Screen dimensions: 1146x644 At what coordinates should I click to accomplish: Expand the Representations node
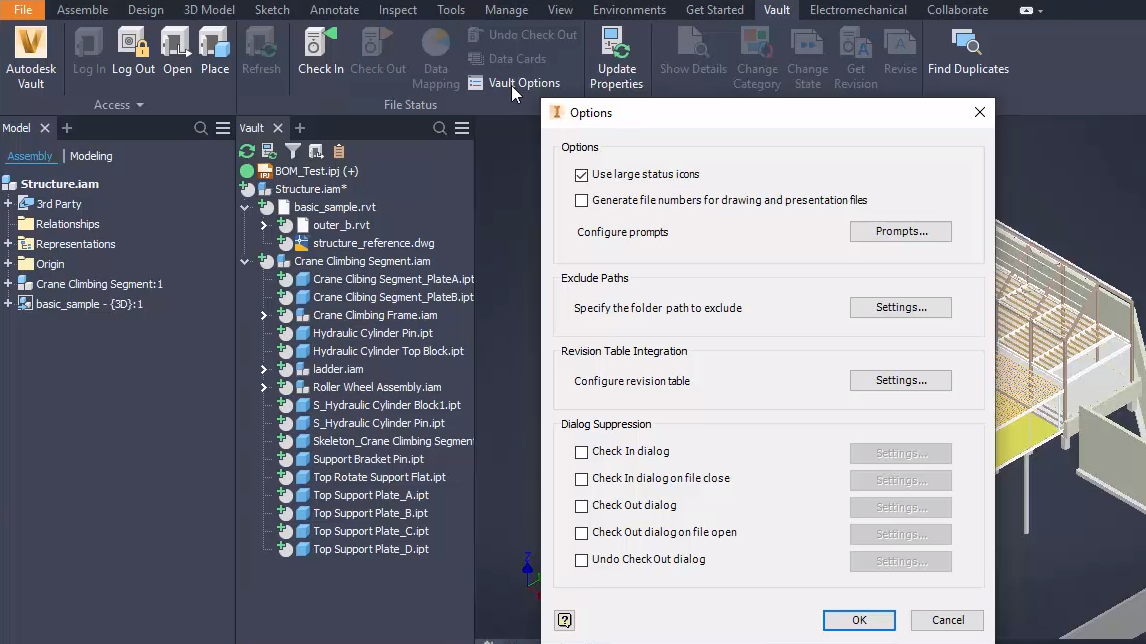coord(8,243)
